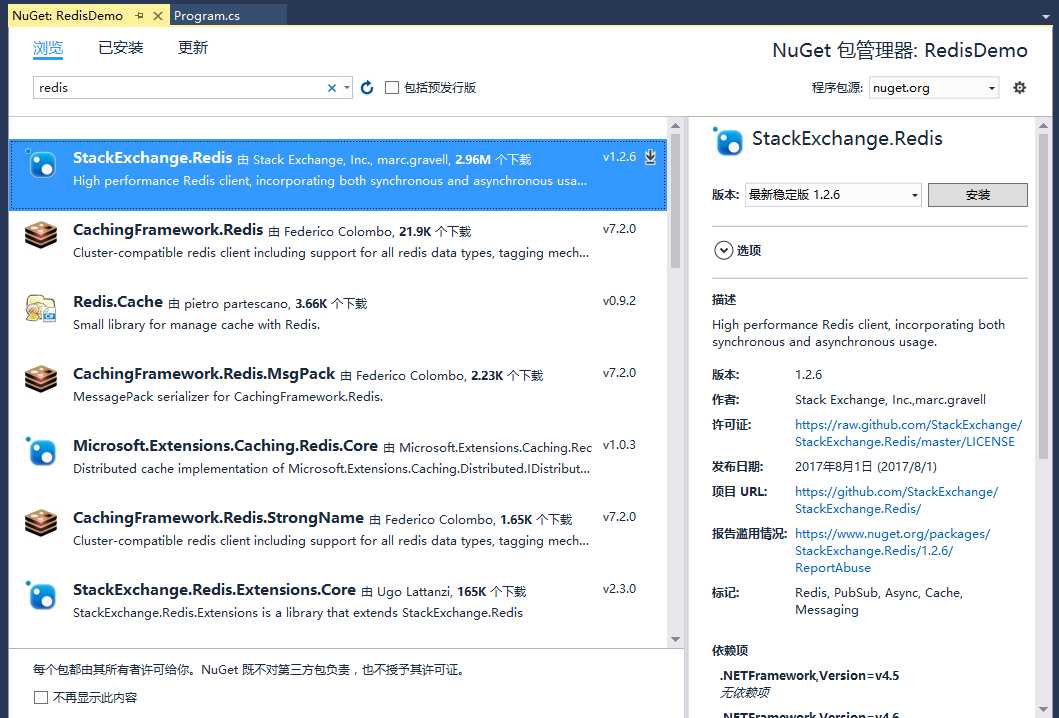
Task: Pin the NuGet: RedisDemo tab
Action: pyautogui.click(x=139, y=16)
